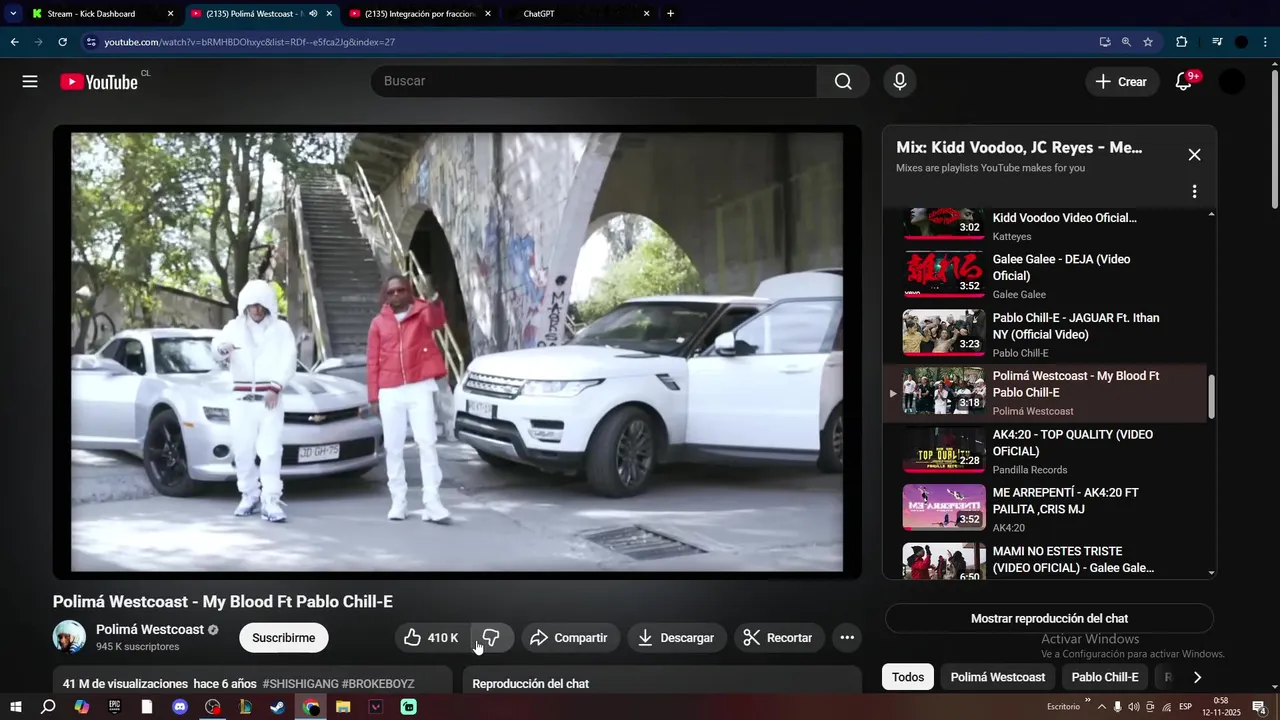Image resolution: width=1280 pixels, height=720 pixels.
Task: Start voice search with microphone icon
Action: click(900, 81)
